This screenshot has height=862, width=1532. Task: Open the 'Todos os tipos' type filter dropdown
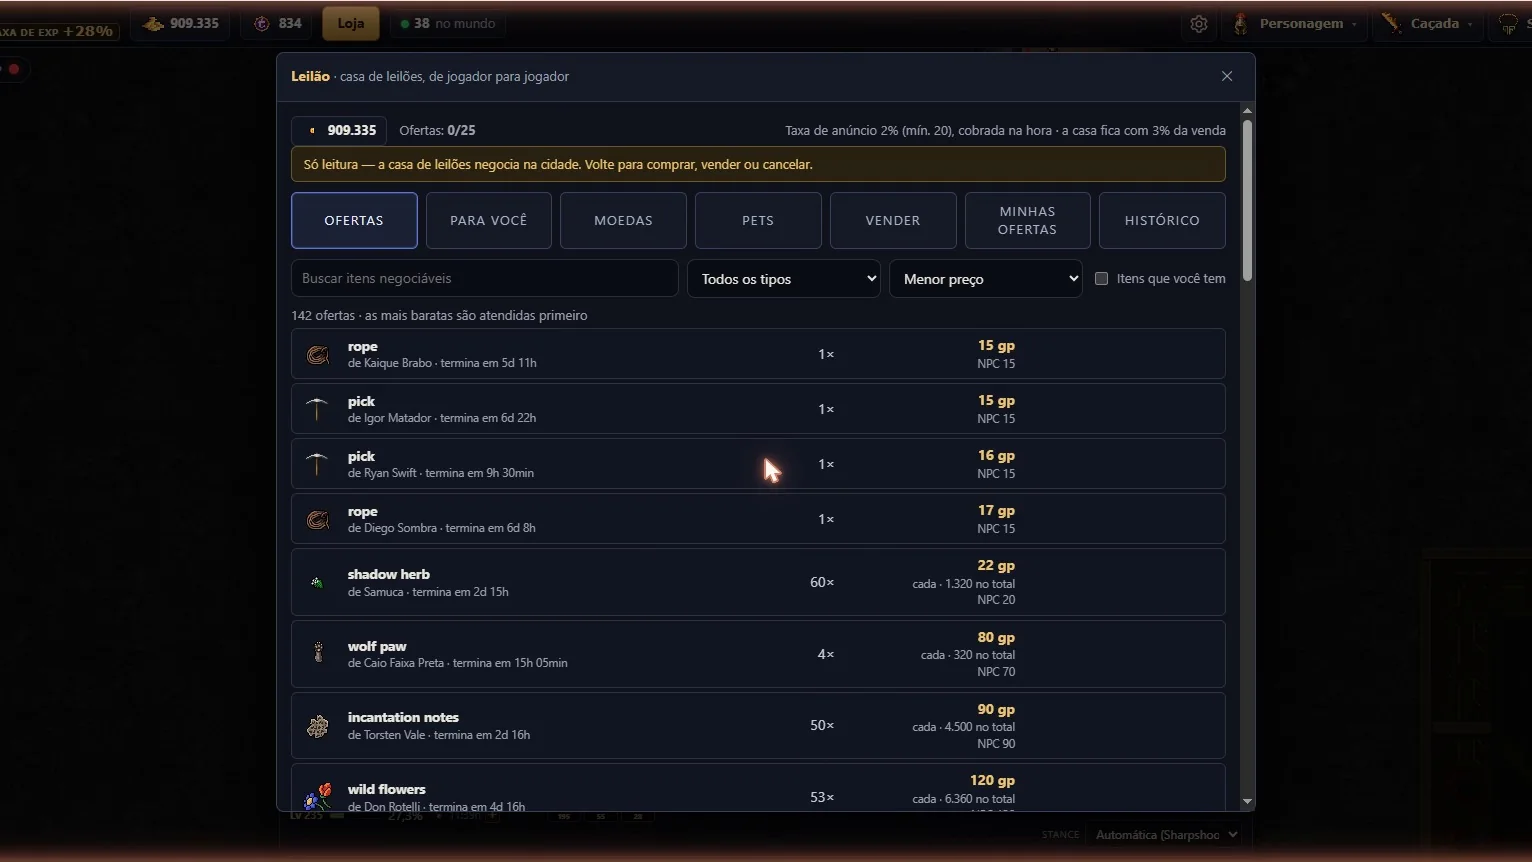tap(784, 279)
